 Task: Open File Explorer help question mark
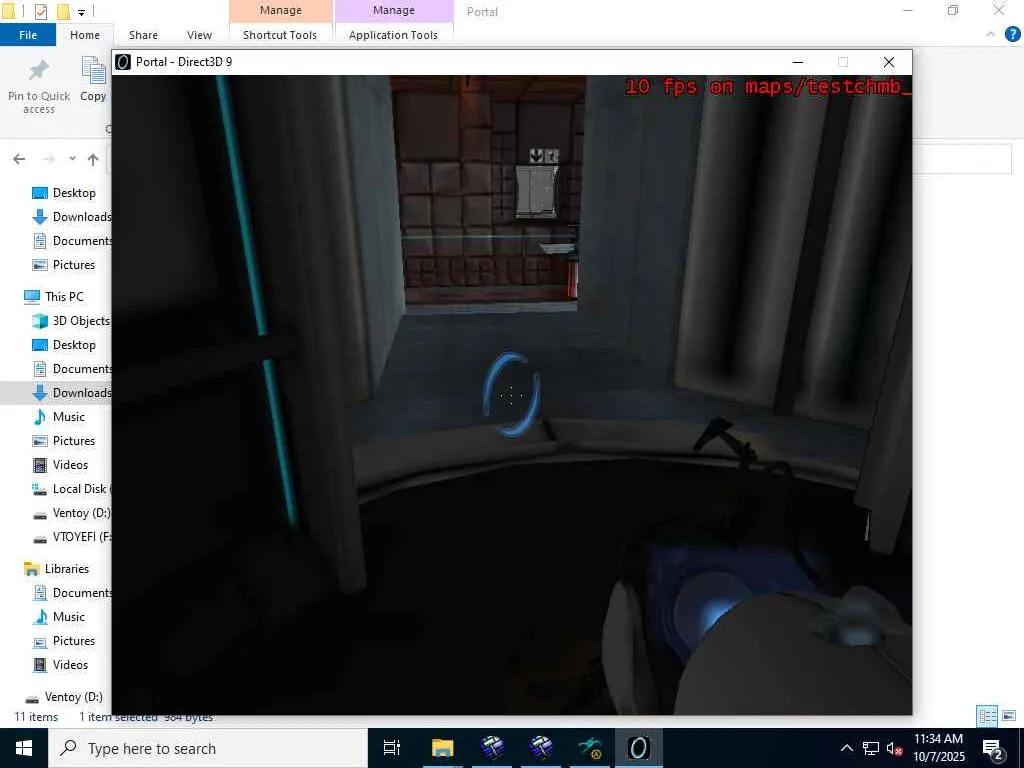[x=1012, y=35]
